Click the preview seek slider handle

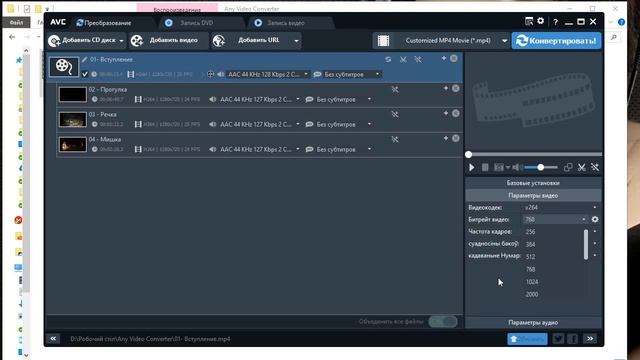pos(469,154)
